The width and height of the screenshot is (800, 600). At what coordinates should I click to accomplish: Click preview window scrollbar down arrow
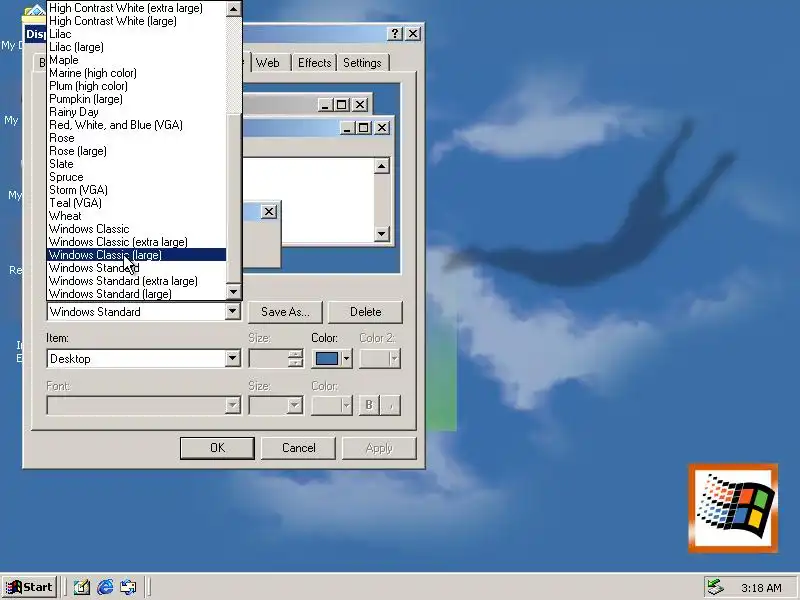pos(382,234)
